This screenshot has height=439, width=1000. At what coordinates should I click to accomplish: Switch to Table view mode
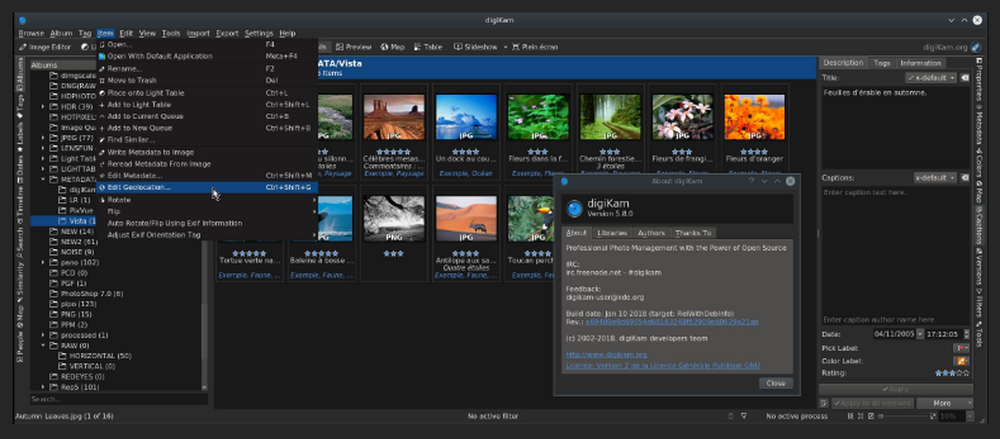428,47
